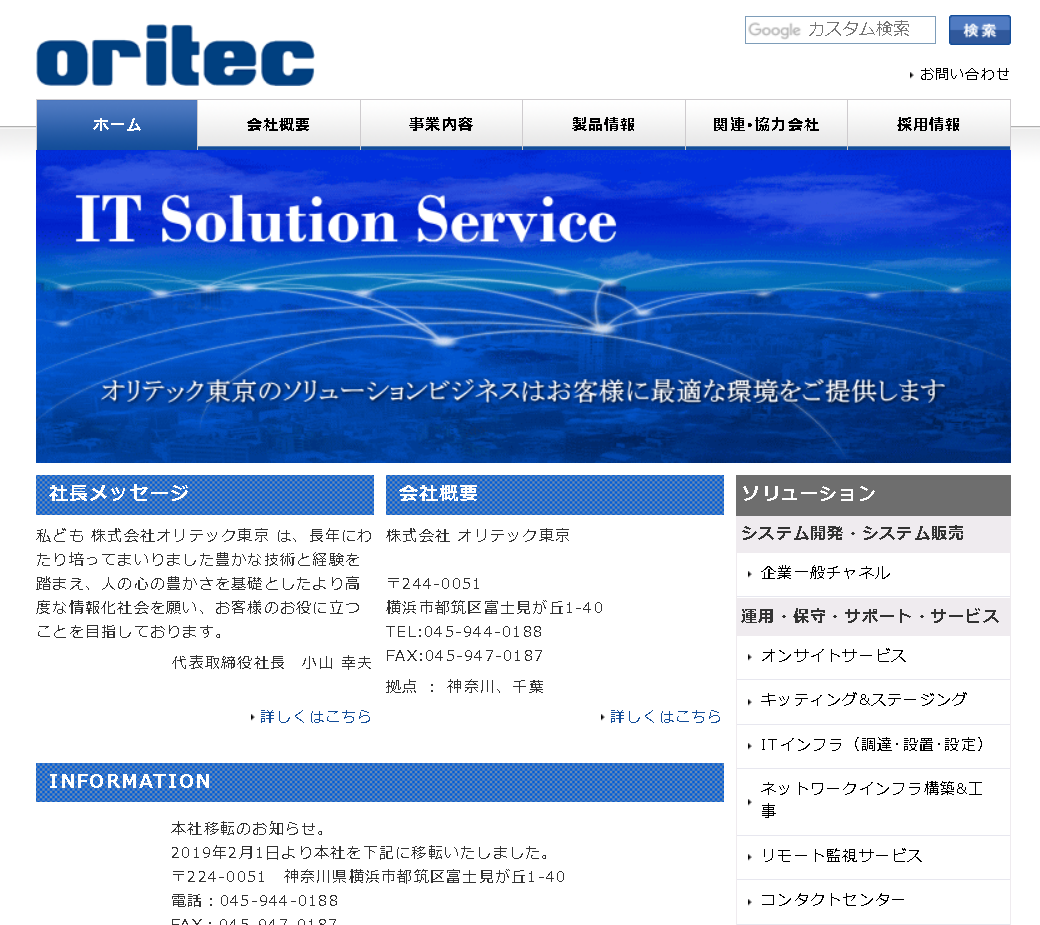Click the oritec logo
Image resolution: width=1040 pixels, height=925 pixels.
point(175,57)
